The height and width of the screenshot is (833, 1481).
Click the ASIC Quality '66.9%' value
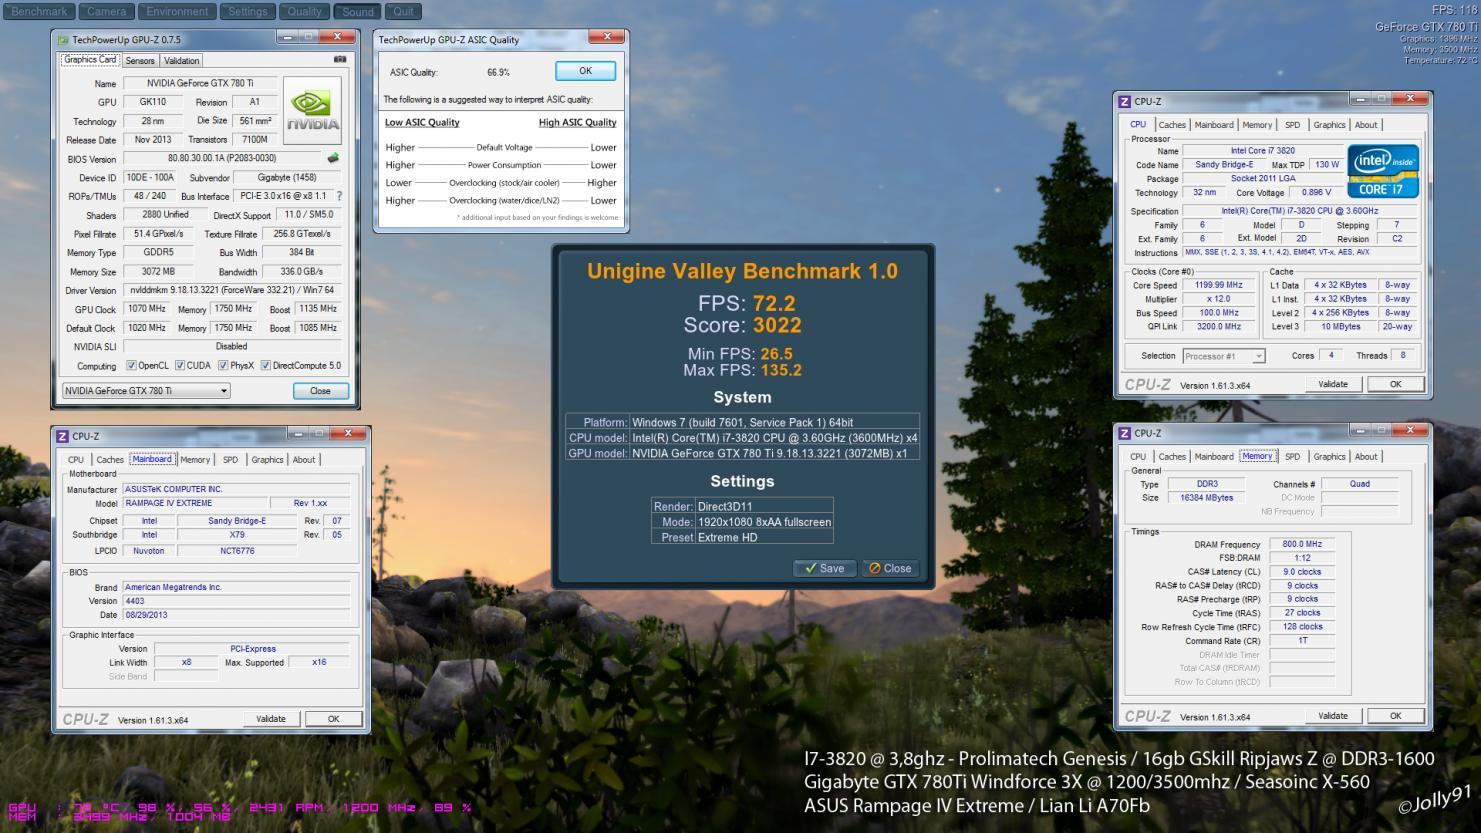(498, 72)
